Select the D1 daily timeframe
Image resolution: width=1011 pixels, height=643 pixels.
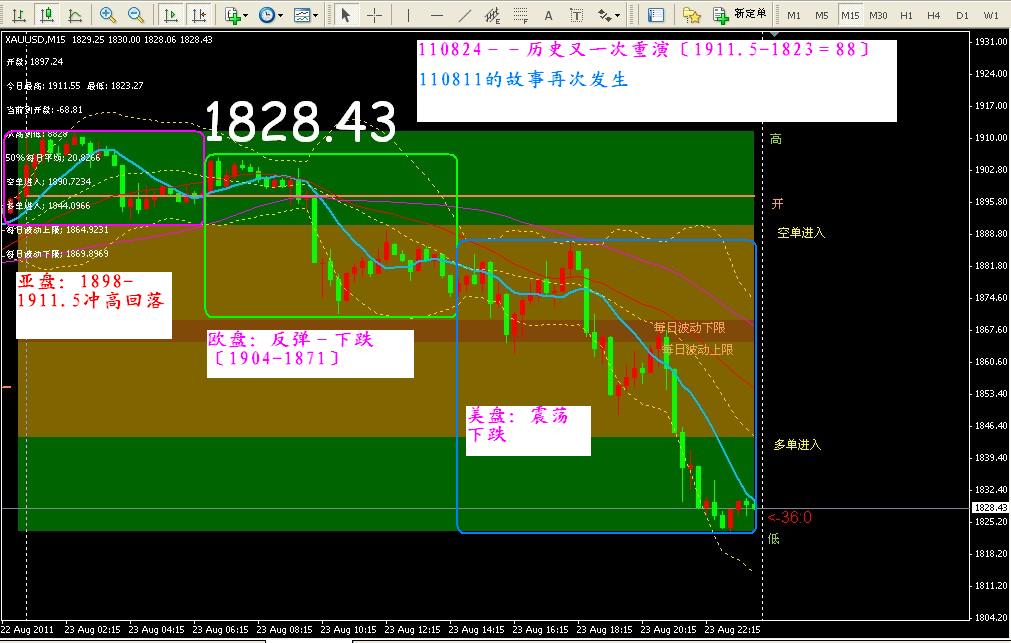tap(962, 15)
